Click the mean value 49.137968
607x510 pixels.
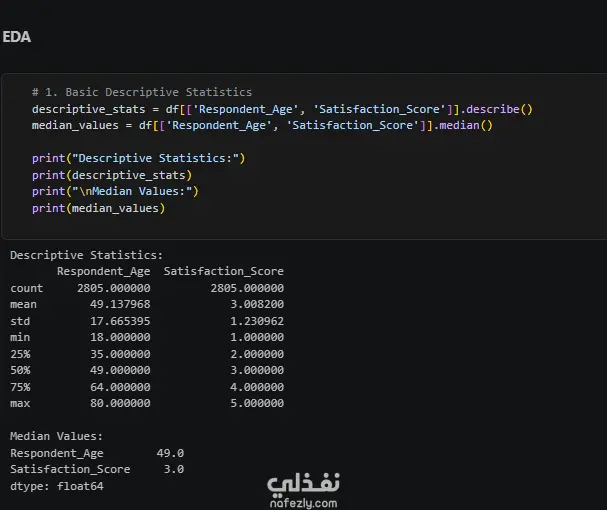pyautogui.click(x=120, y=304)
